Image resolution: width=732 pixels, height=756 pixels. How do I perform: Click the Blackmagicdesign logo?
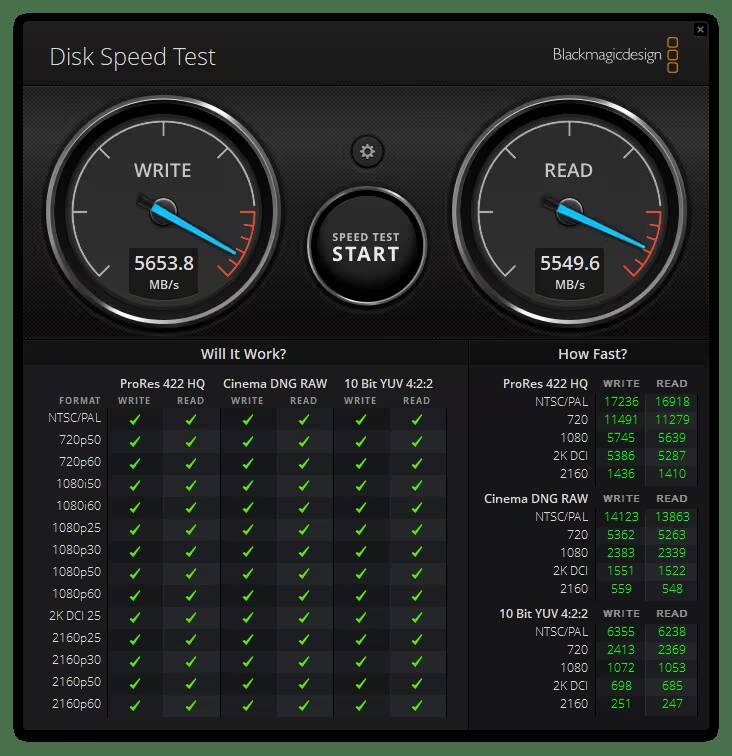click(616, 55)
